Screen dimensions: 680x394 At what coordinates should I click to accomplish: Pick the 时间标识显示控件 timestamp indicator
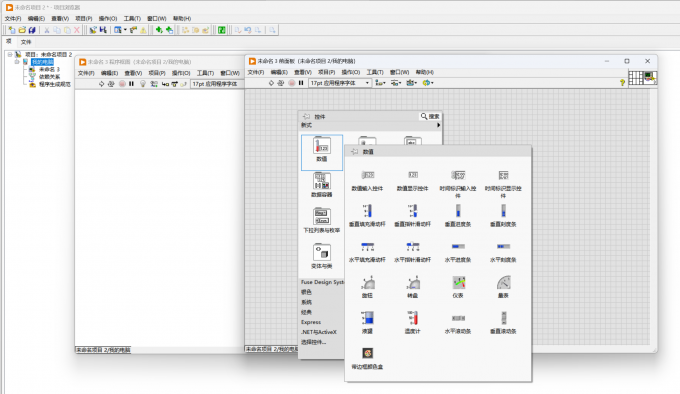coord(503,175)
